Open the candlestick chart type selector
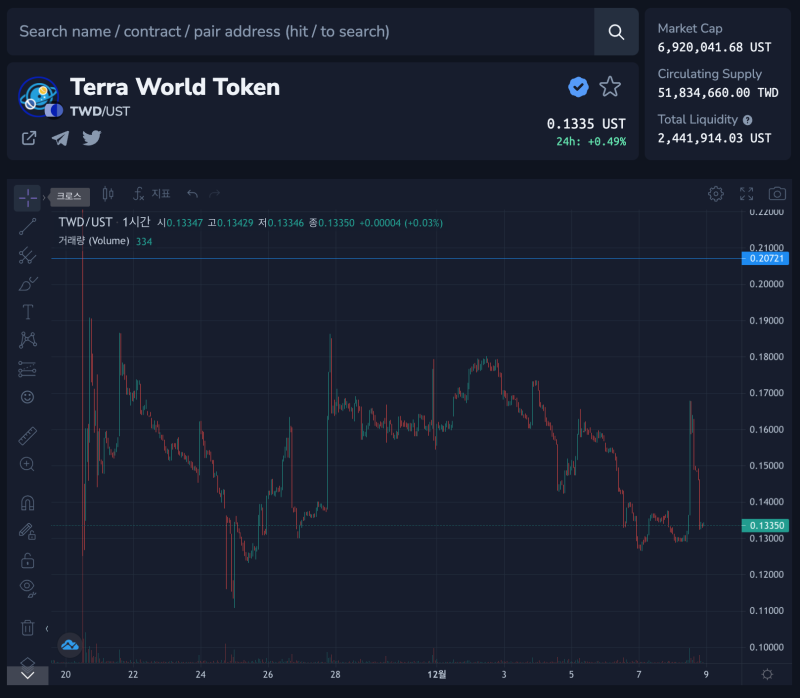 pyautogui.click(x=108, y=194)
